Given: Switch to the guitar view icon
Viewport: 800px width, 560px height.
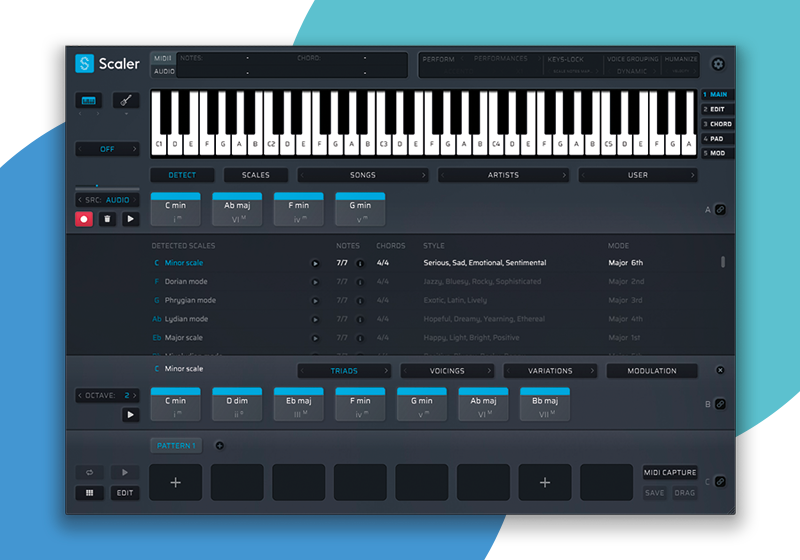Looking at the screenshot, I should [x=126, y=100].
